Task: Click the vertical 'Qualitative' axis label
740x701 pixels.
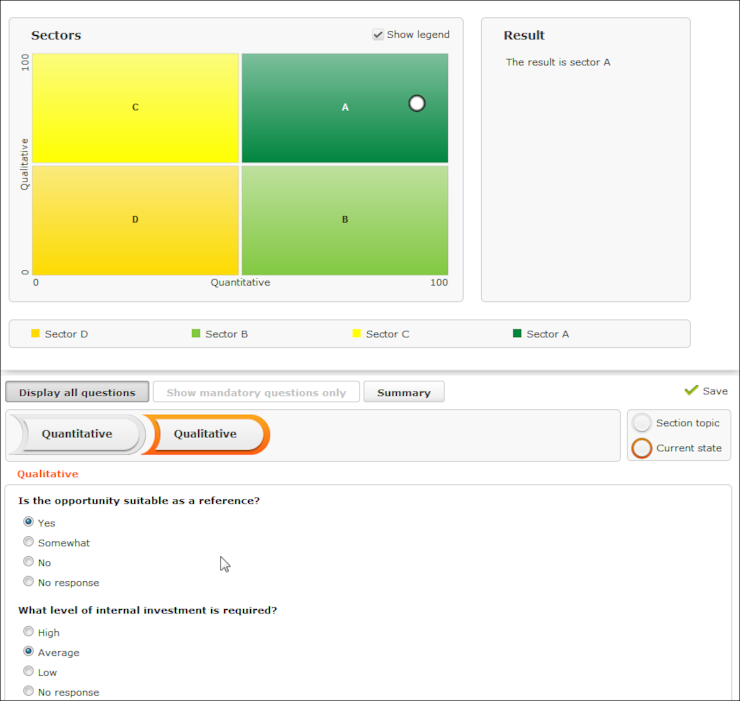Action: pos(24,164)
